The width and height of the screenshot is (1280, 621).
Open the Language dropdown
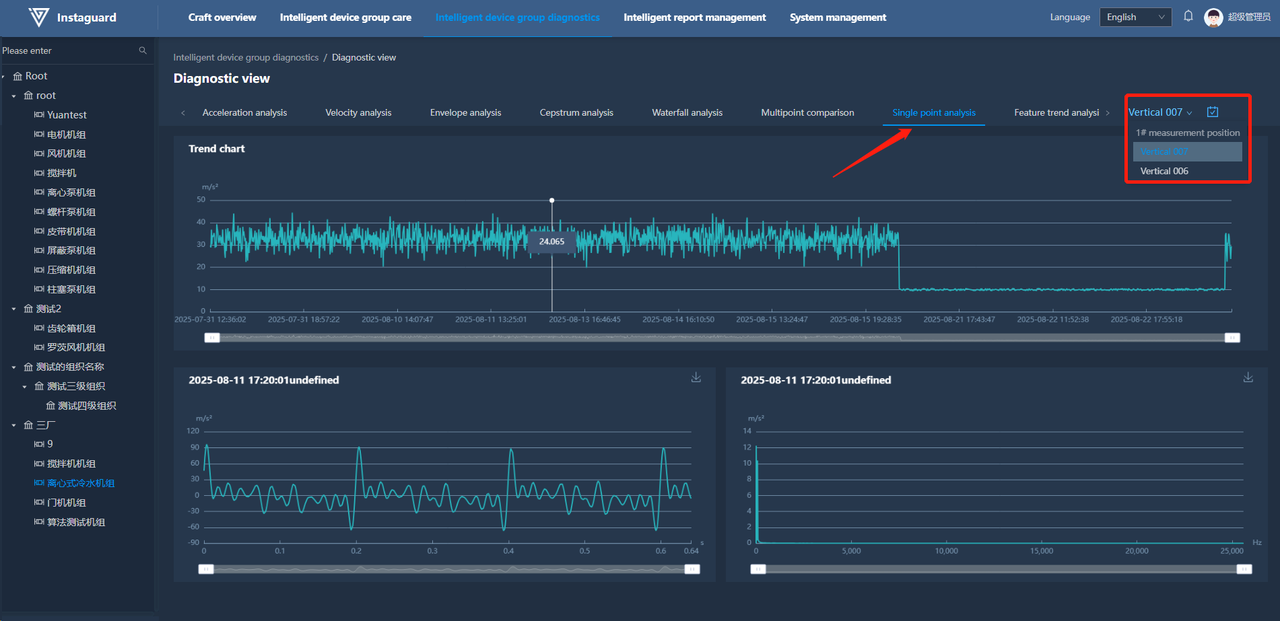coord(1135,17)
